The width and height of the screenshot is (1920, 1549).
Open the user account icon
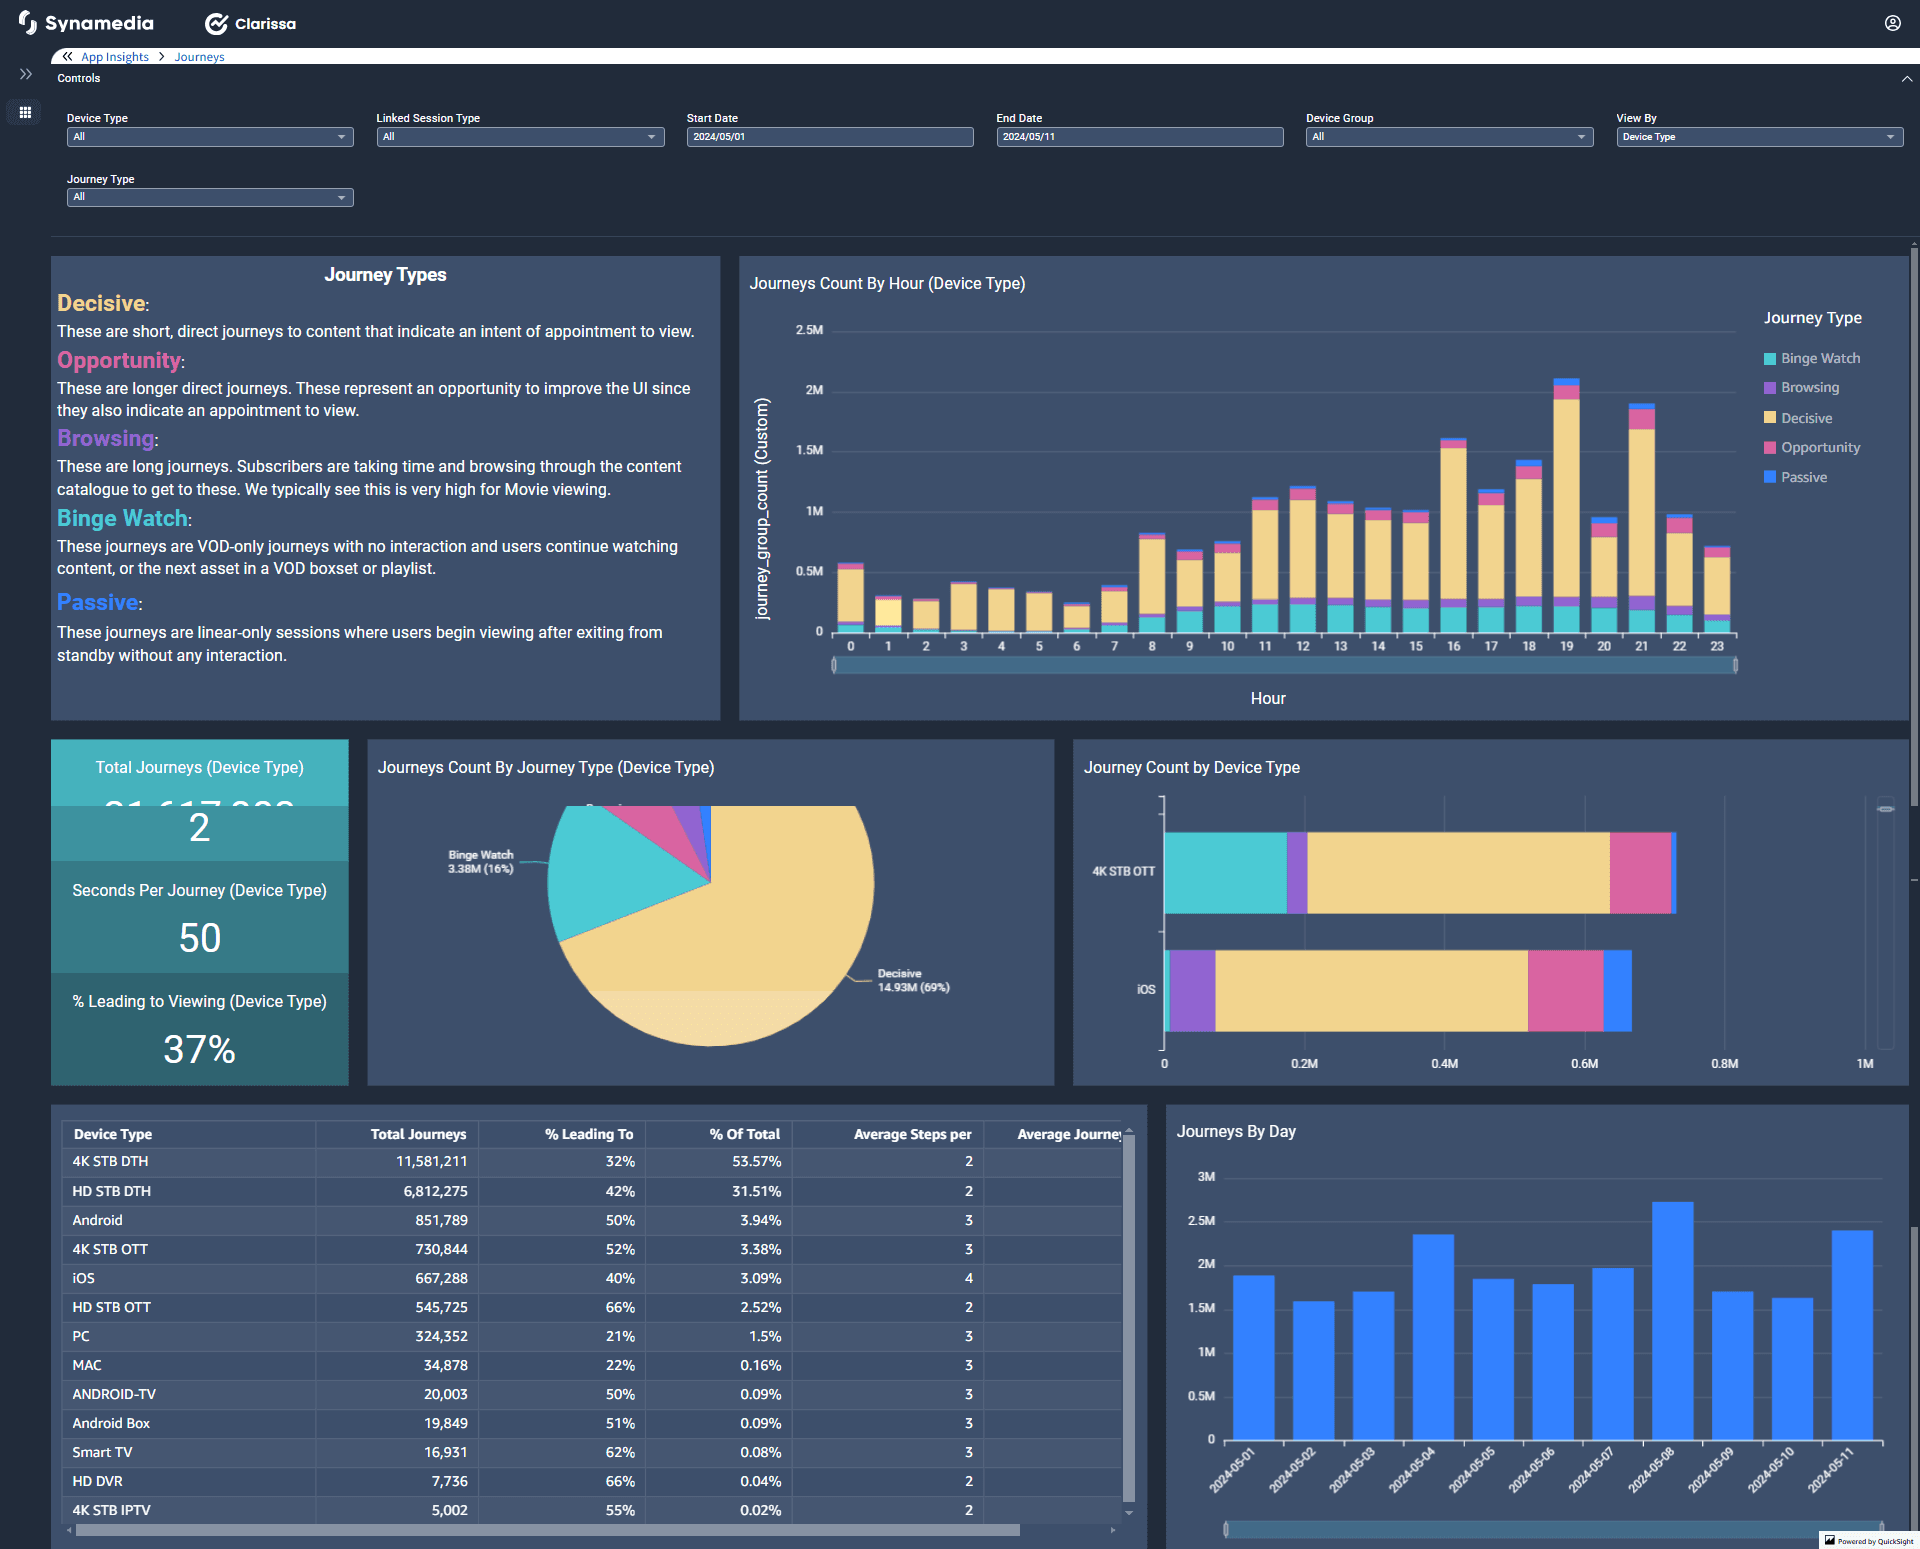(x=1892, y=23)
